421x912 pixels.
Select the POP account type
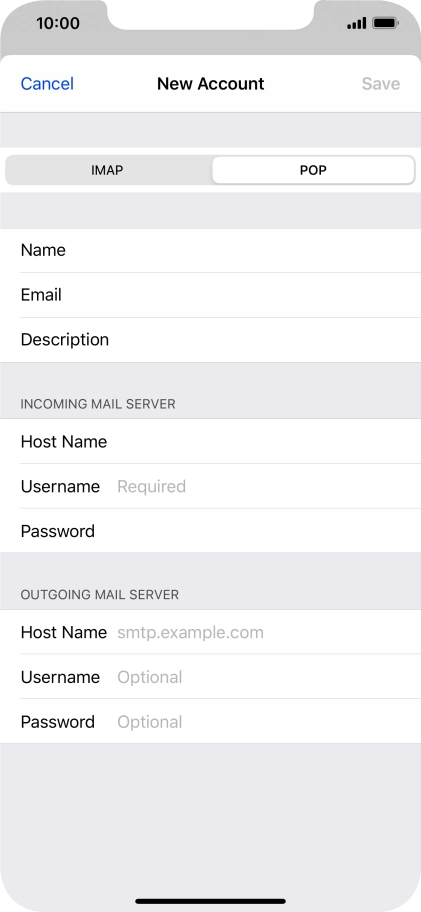tap(313, 170)
